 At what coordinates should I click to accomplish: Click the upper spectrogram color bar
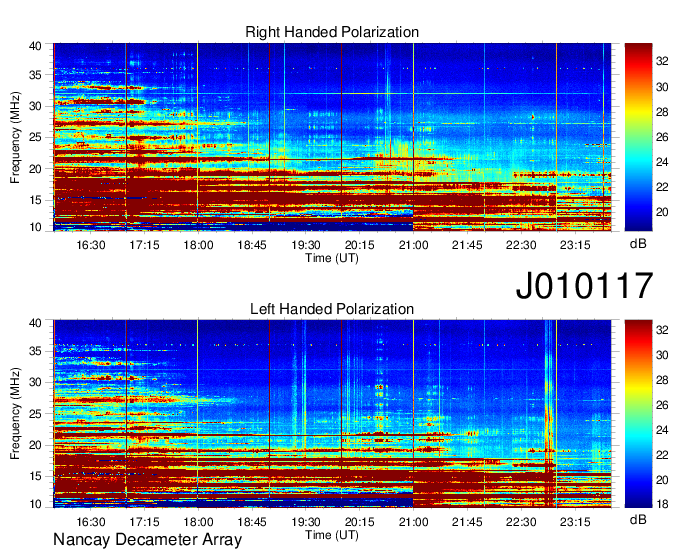click(x=638, y=137)
